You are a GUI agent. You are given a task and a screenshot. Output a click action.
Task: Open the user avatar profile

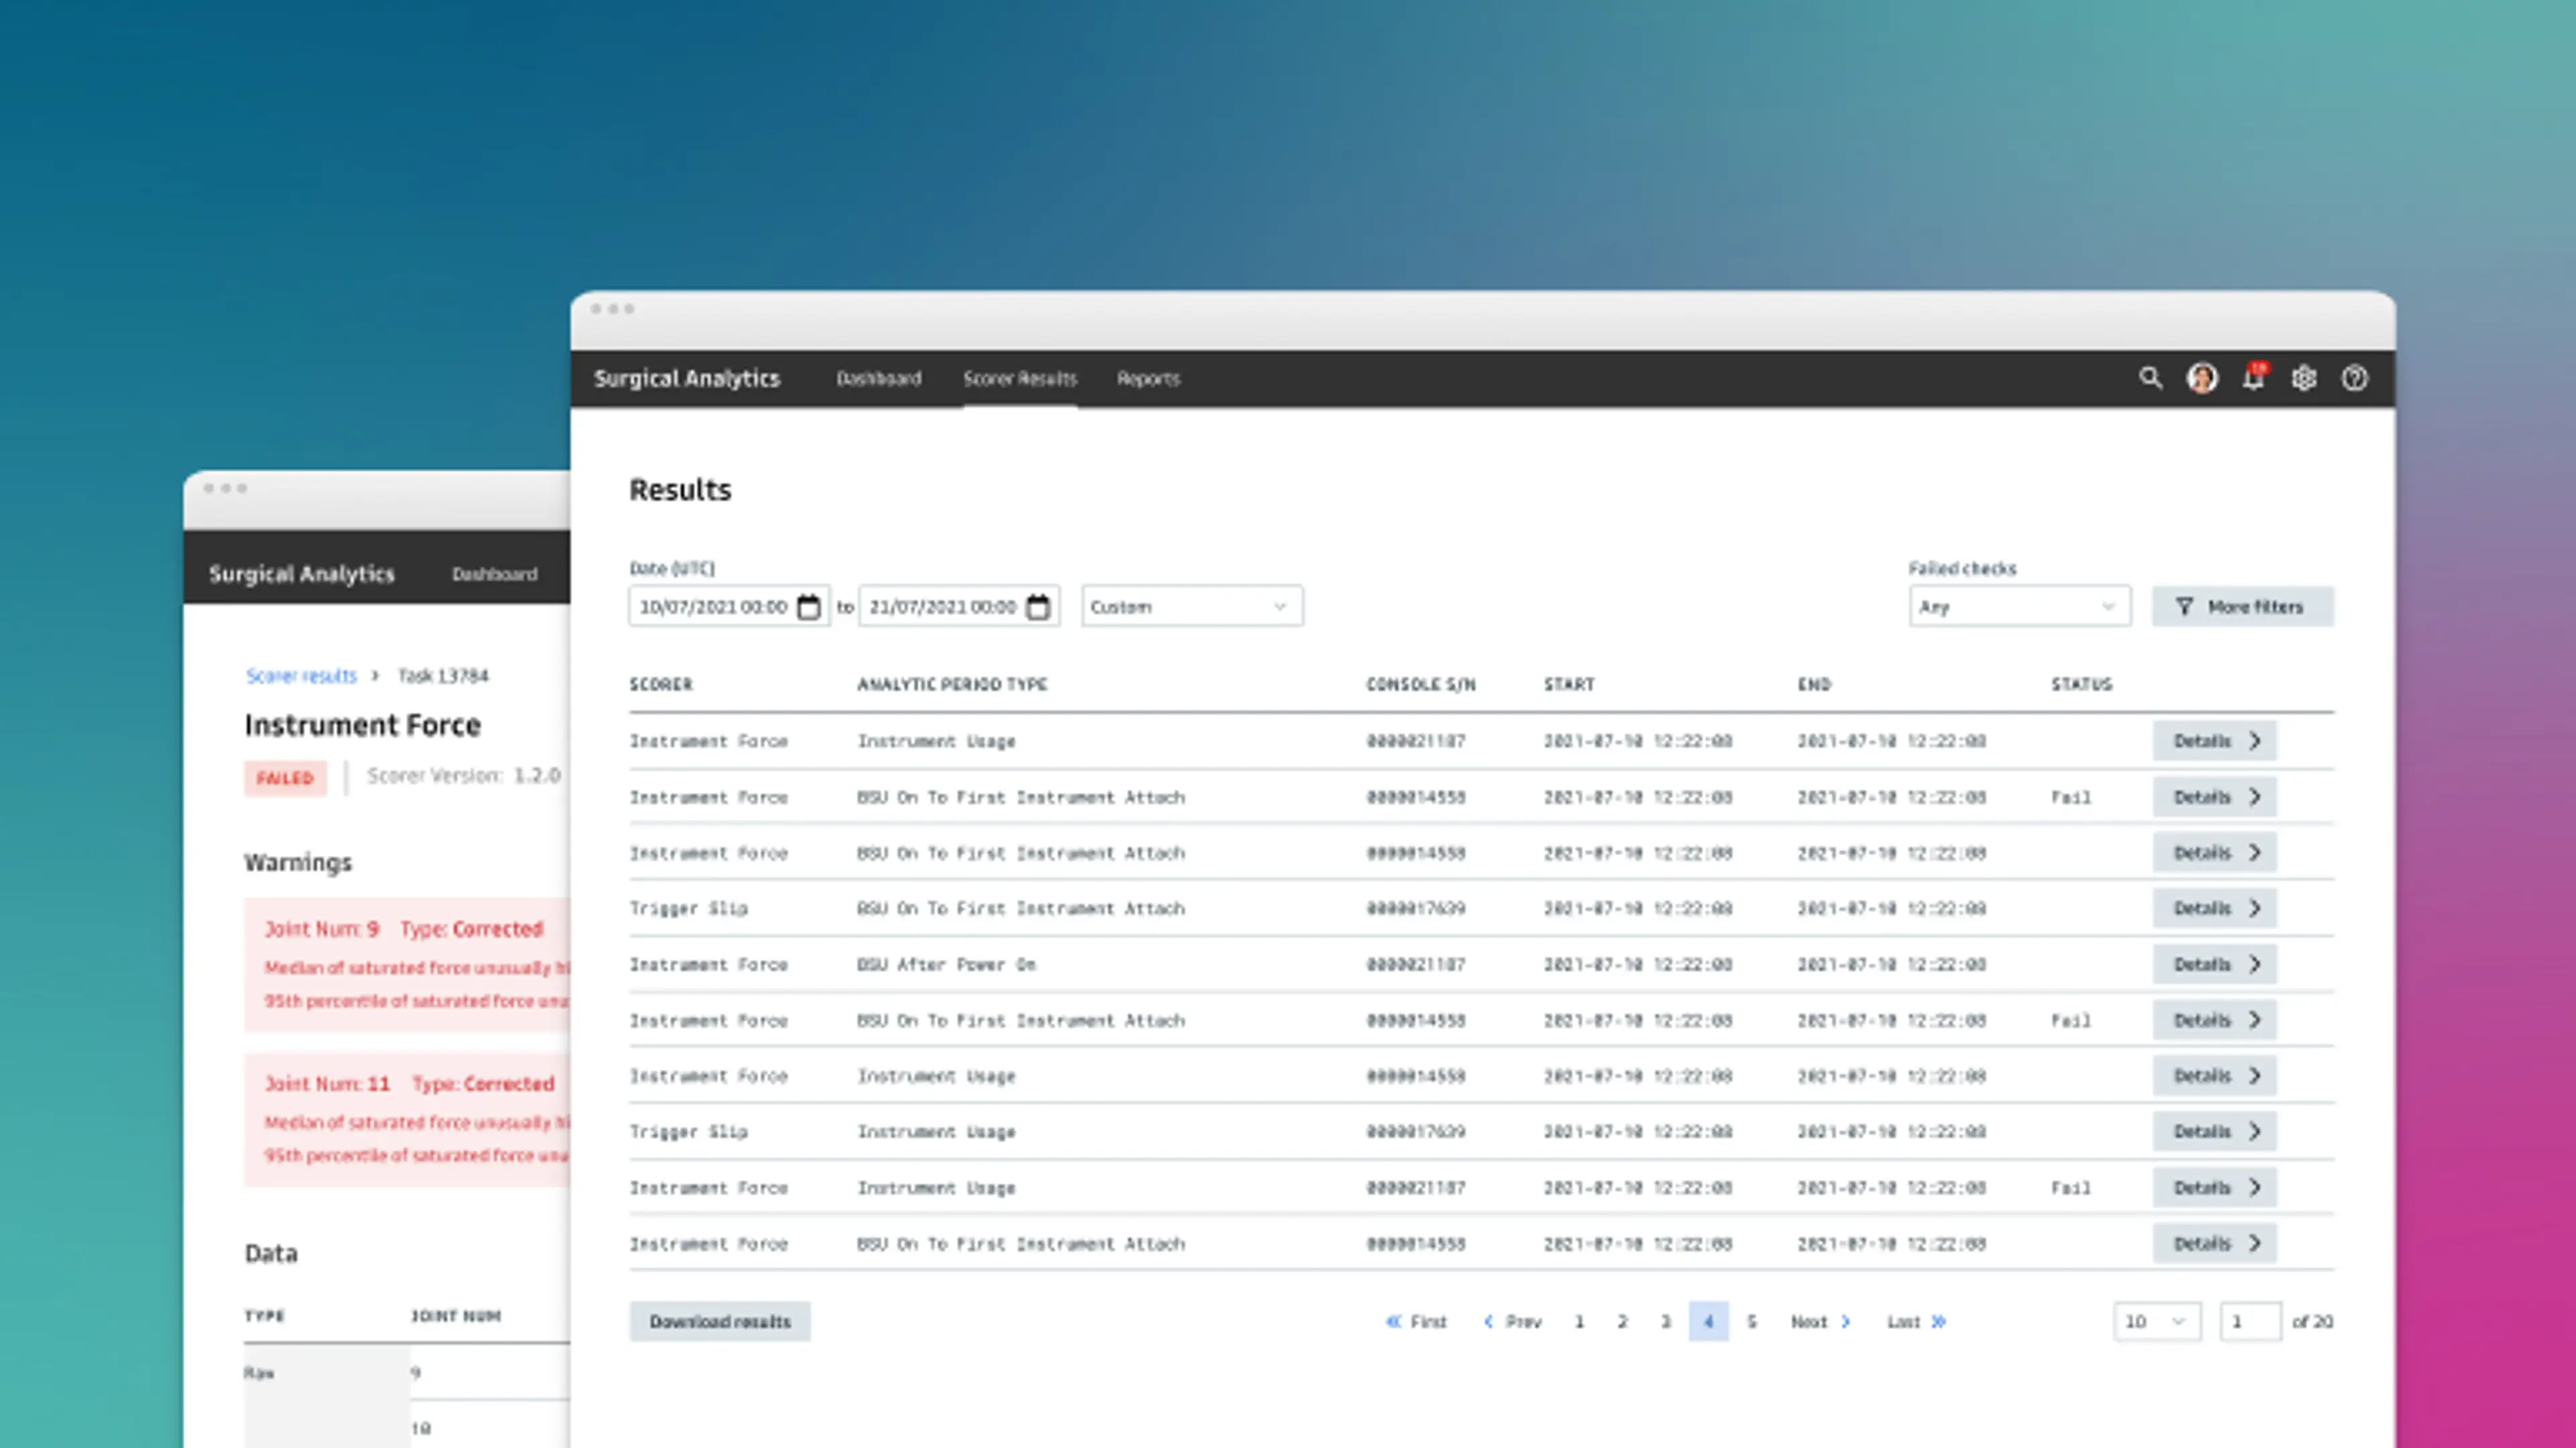pyautogui.click(x=2202, y=378)
